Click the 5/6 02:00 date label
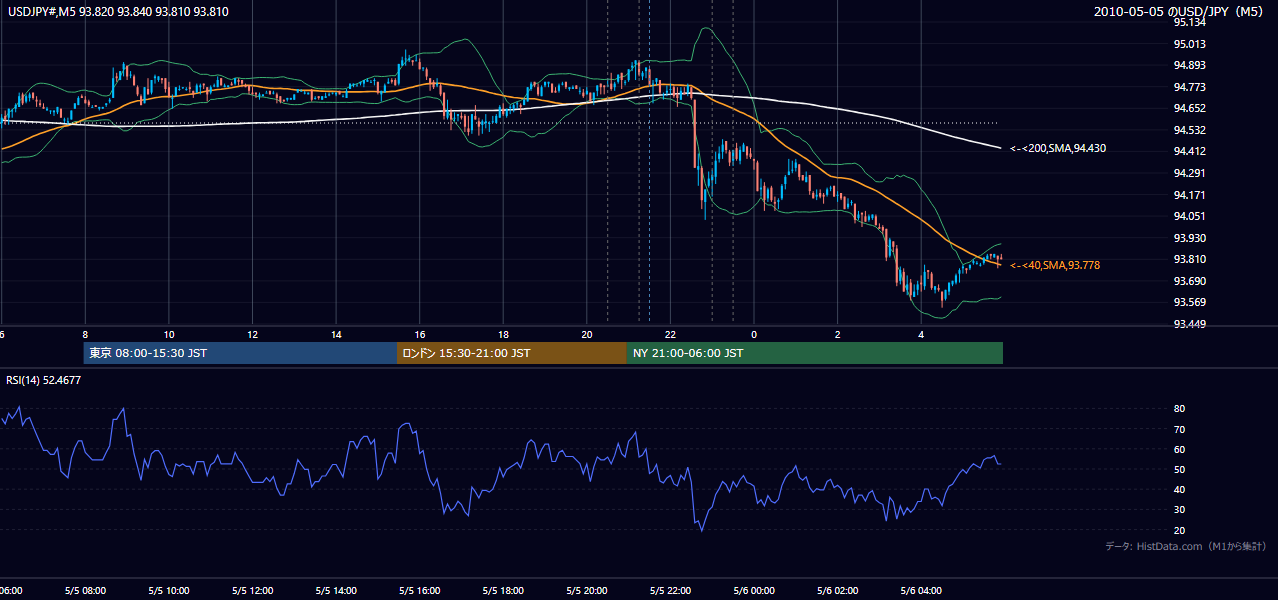Screen dimensions: 1278x600 pos(838,591)
